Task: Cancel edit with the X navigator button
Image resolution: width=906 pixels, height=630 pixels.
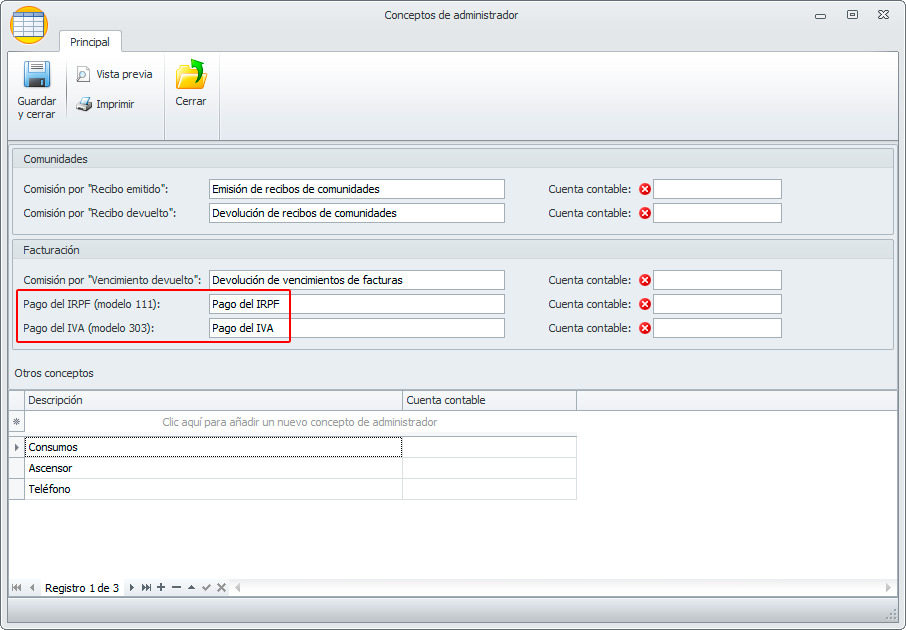Action: point(221,588)
